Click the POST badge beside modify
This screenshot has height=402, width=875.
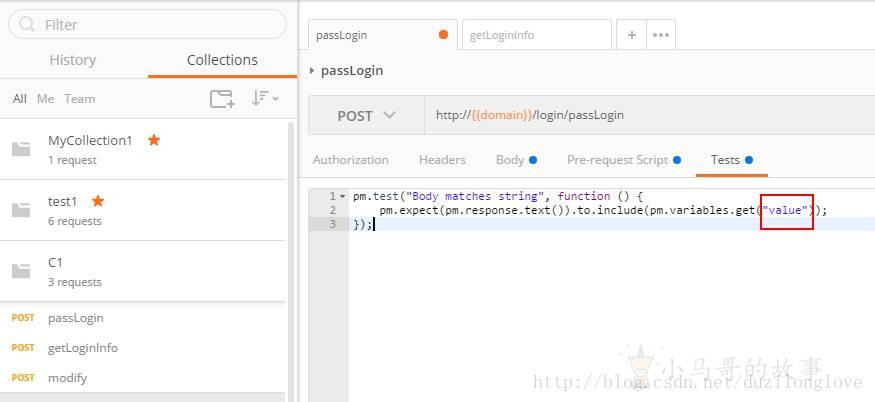click(23, 377)
